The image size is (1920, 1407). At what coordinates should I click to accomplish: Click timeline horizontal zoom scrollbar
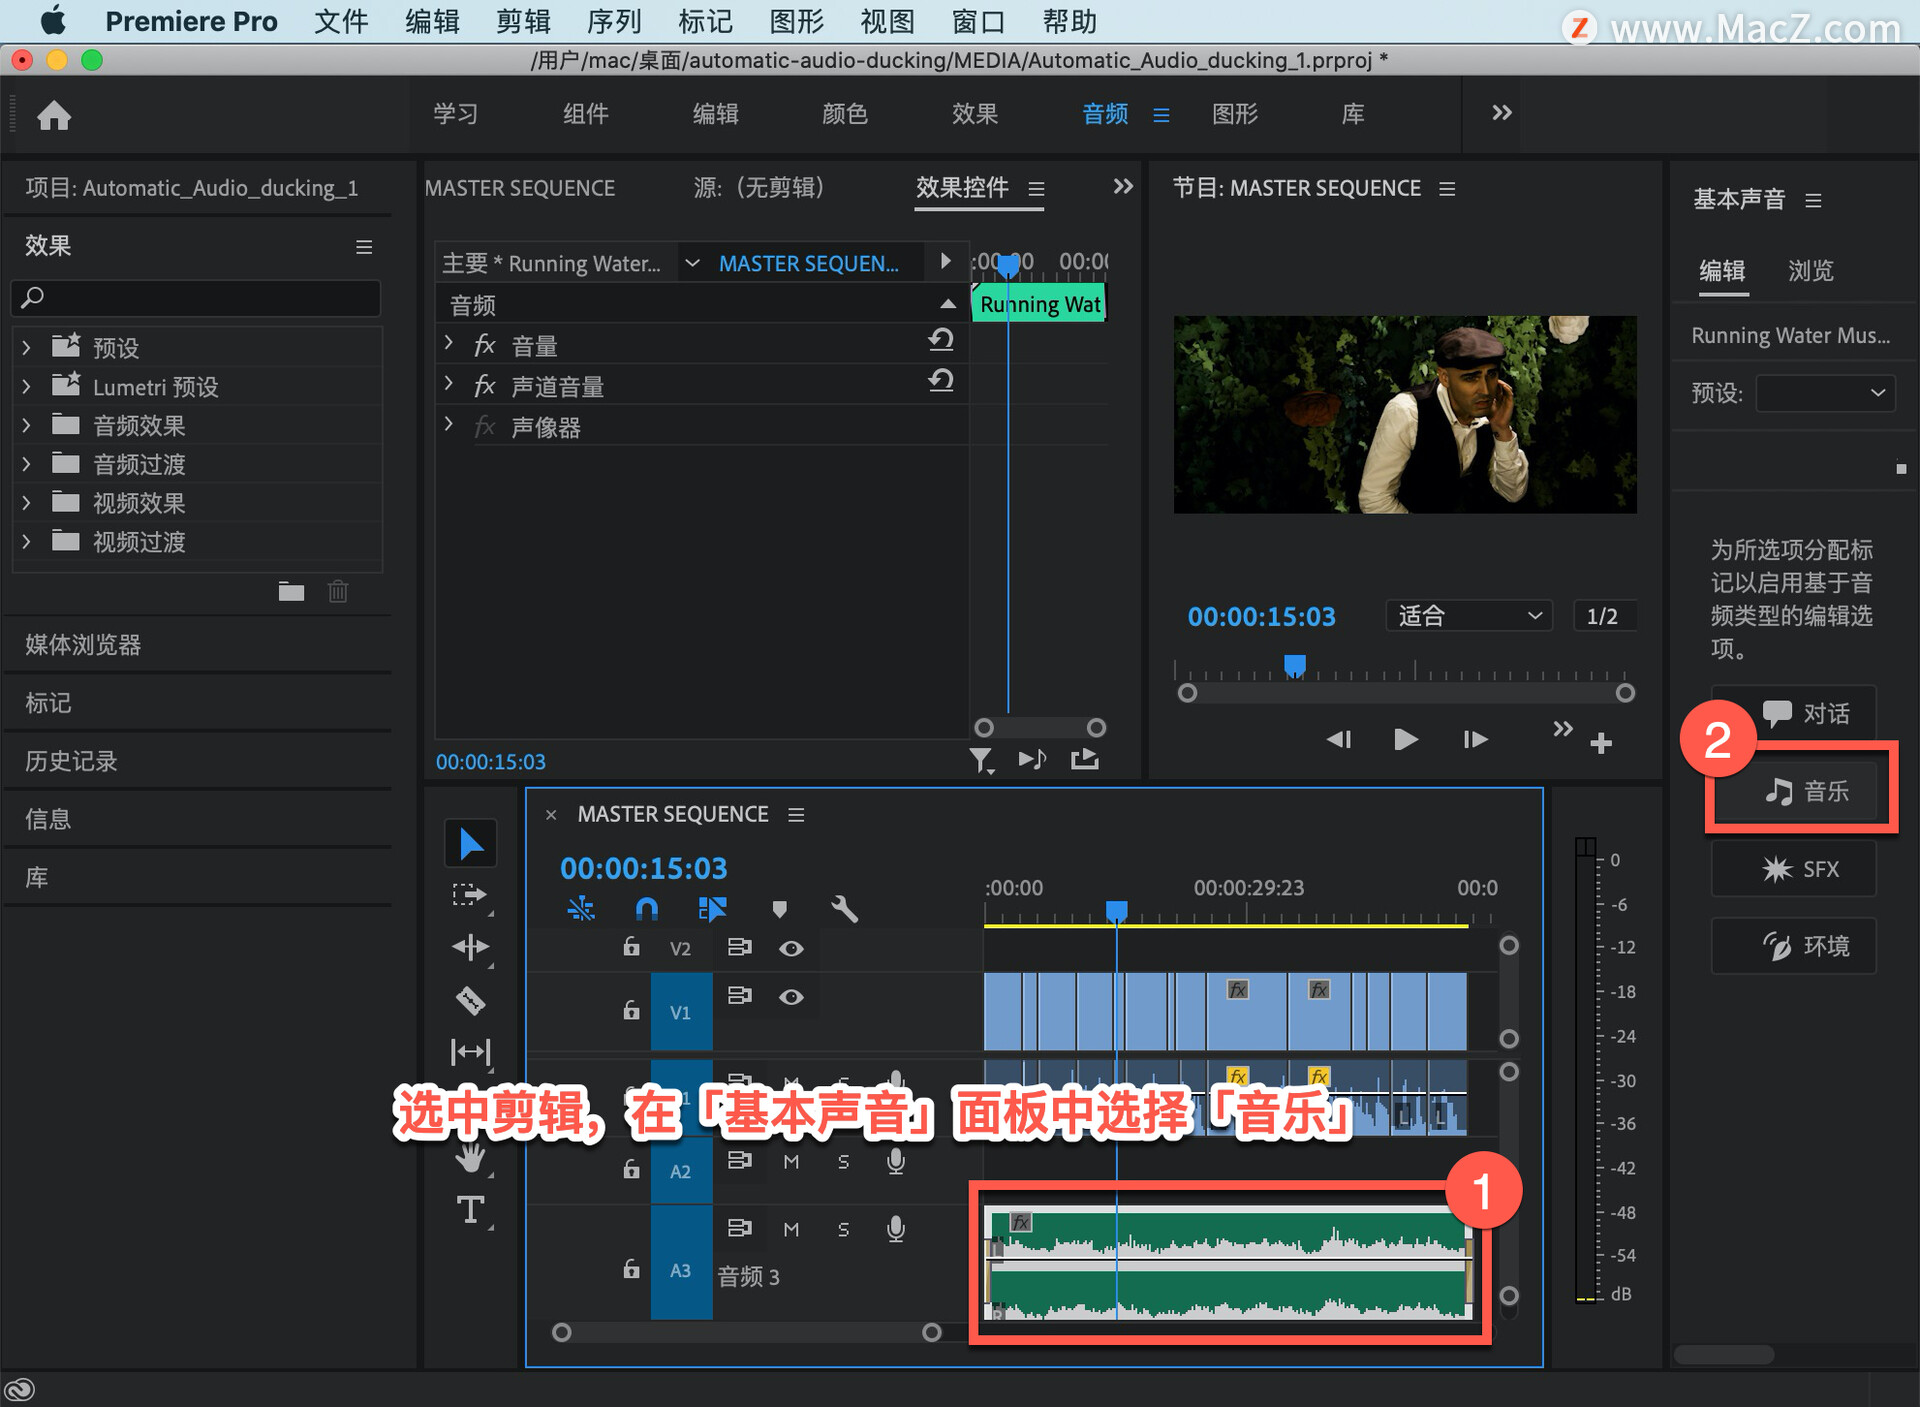746,1332
